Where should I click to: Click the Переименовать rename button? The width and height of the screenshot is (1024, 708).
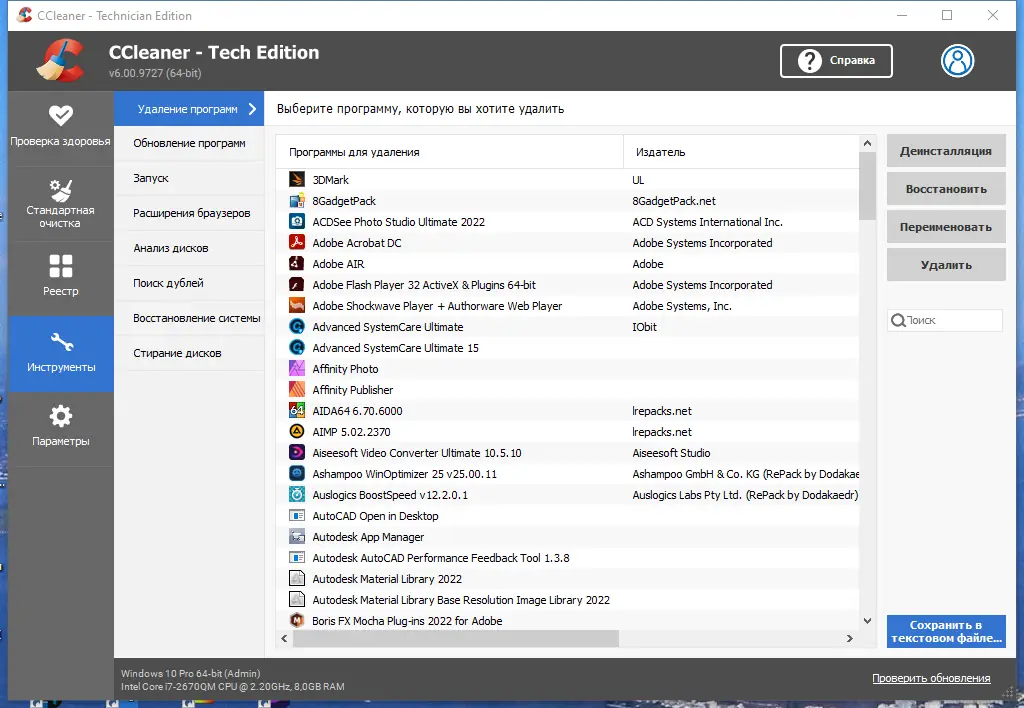tap(946, 227)
